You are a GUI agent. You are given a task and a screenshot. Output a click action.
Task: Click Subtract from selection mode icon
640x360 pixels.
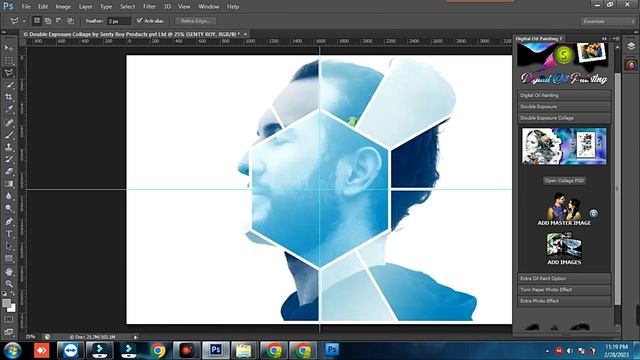(x=59, y=20)
